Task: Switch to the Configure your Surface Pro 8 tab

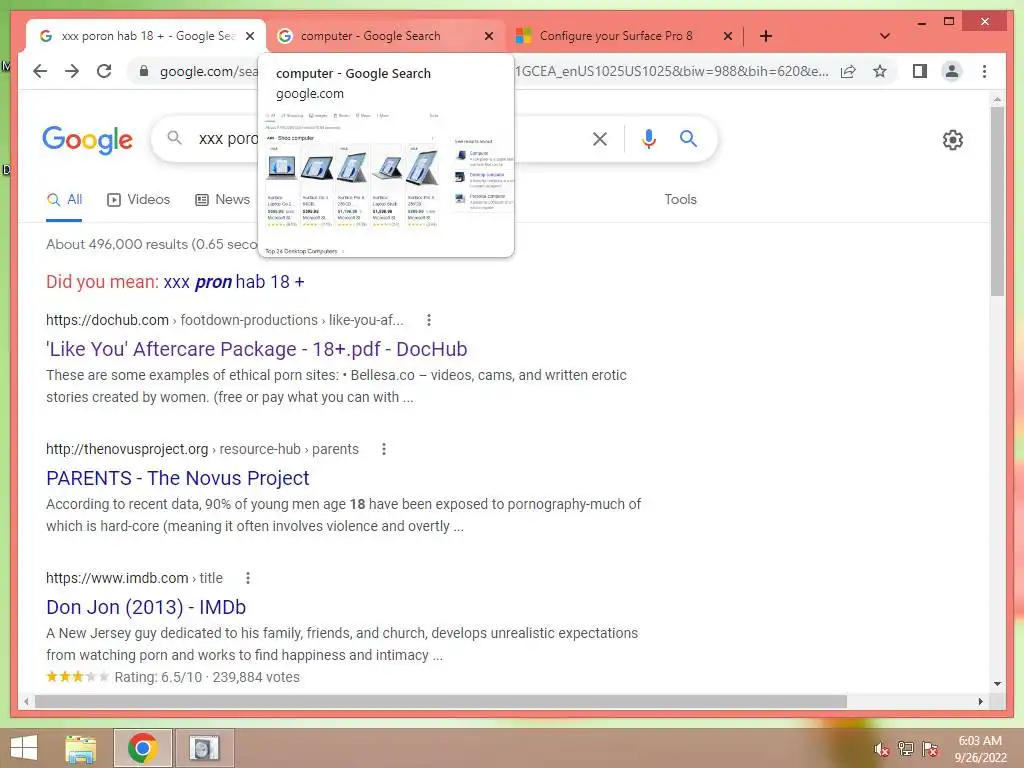Action: click(x=614, y=36)
